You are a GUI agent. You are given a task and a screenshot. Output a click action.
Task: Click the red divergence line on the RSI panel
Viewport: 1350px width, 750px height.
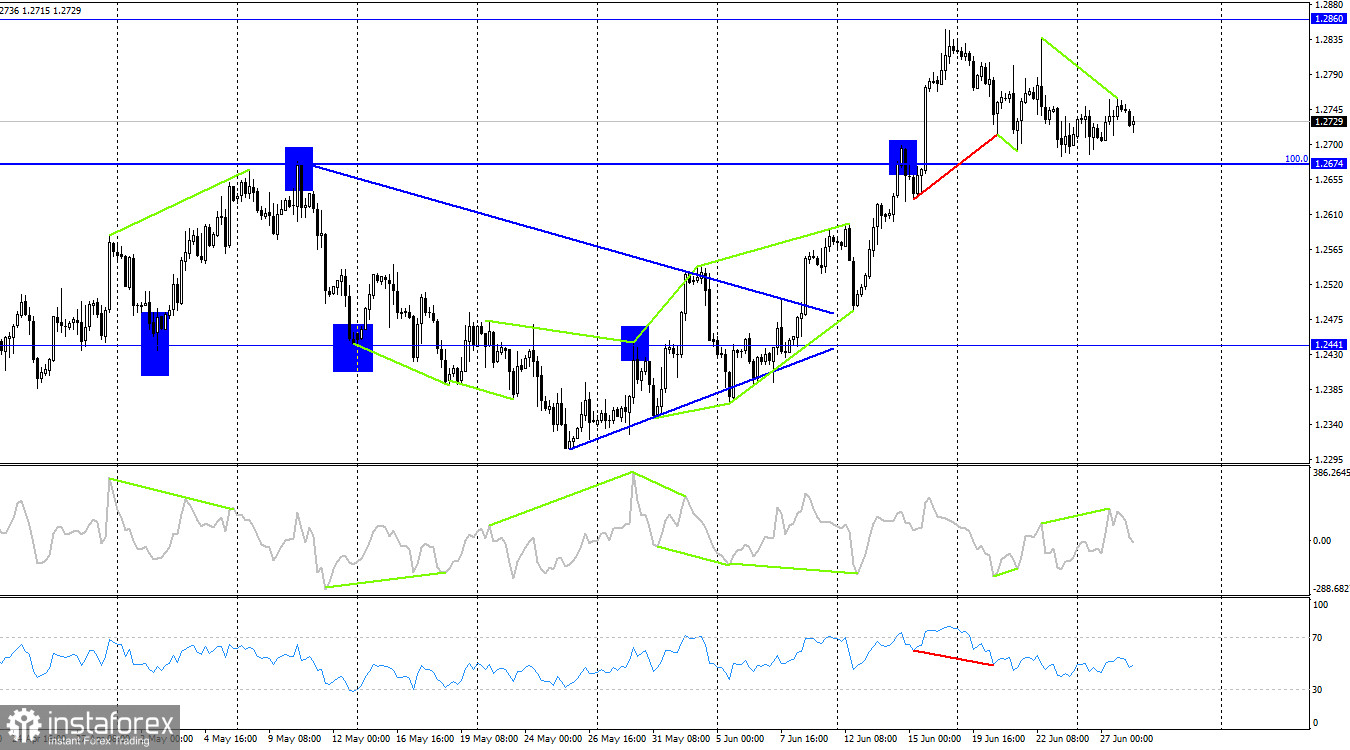click(x=953, y=657)
